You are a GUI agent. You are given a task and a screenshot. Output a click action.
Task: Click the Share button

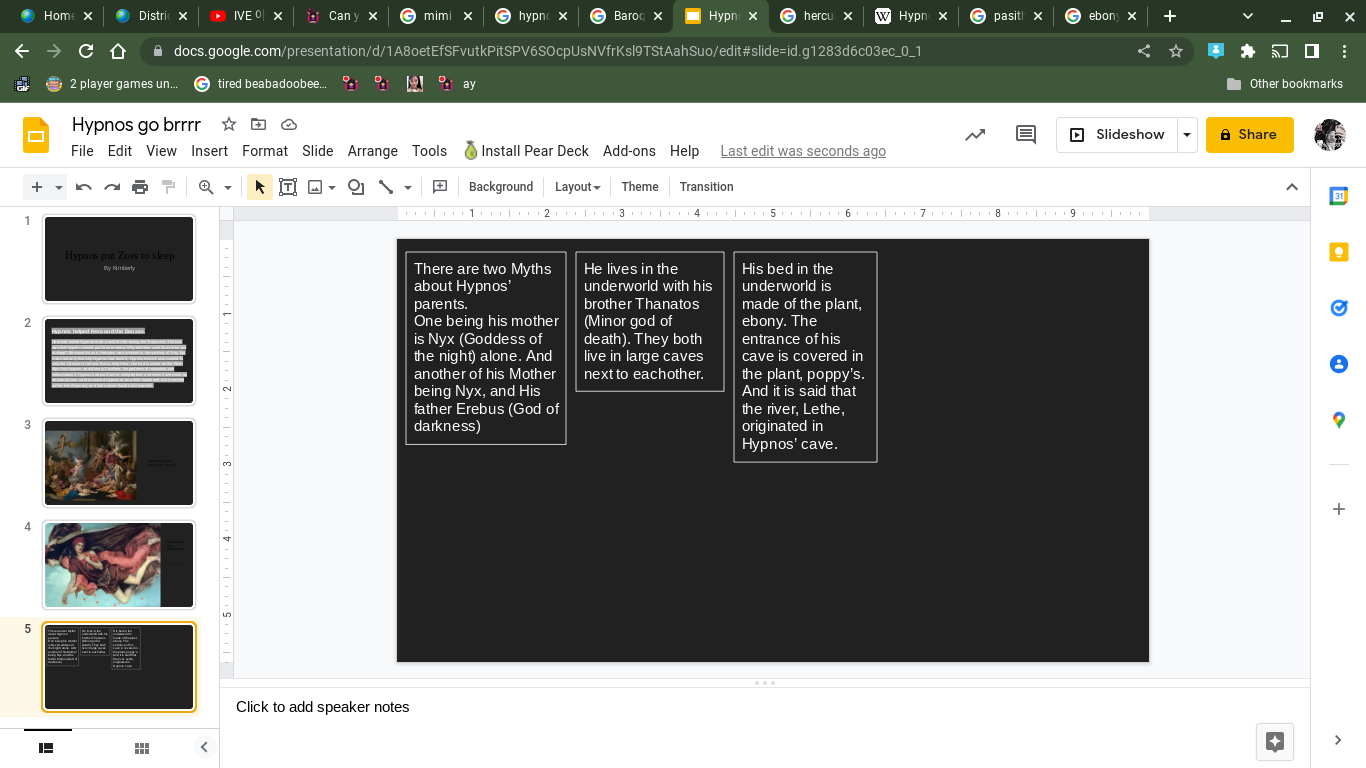tap(1249, 135)
